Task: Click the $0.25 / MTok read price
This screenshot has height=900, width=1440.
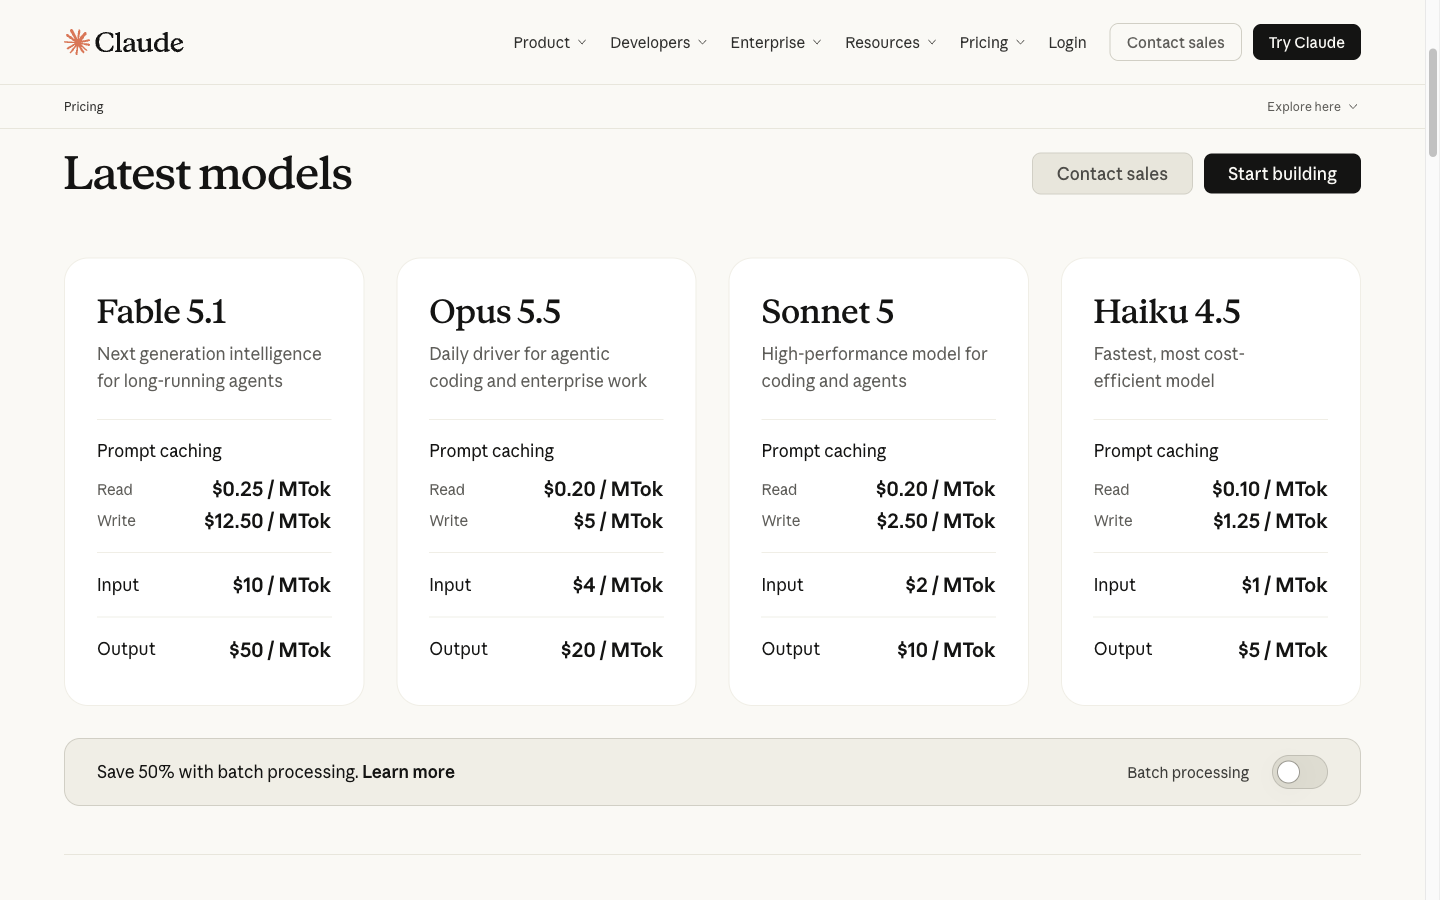Action: pos(271,489)
